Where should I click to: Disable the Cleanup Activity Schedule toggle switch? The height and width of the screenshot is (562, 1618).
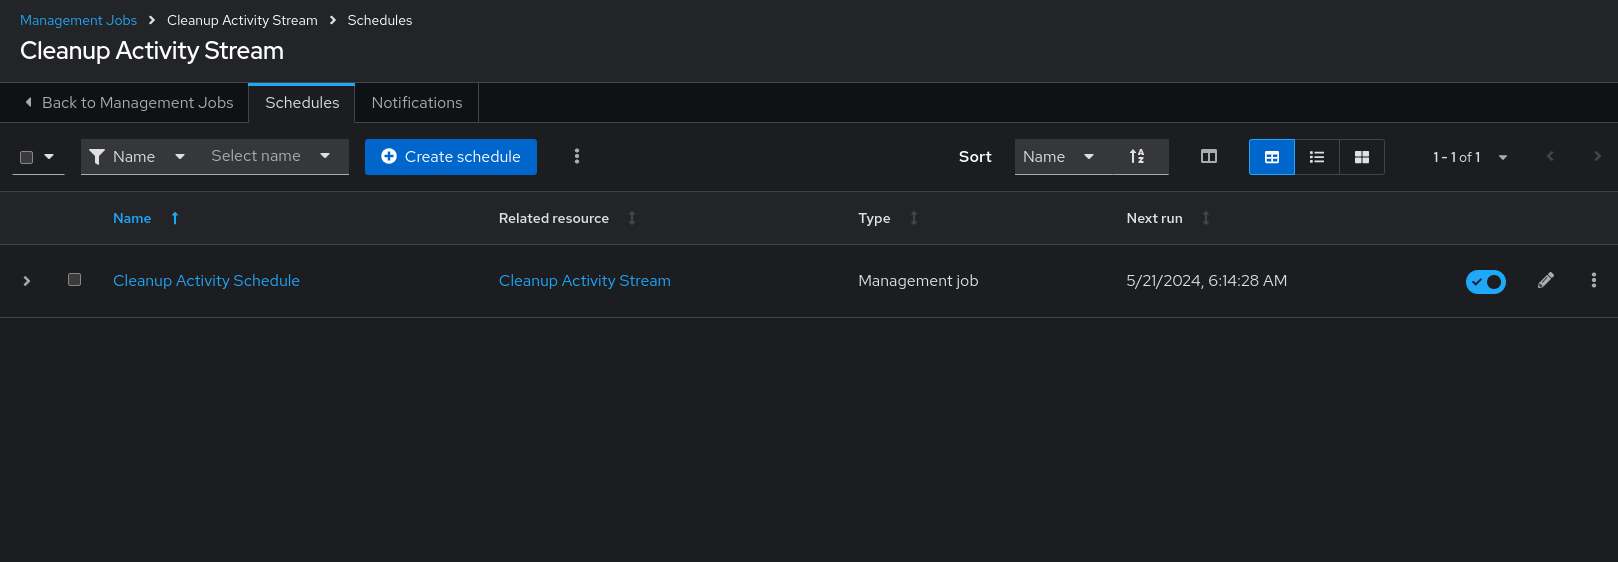tap(1485, 282)
